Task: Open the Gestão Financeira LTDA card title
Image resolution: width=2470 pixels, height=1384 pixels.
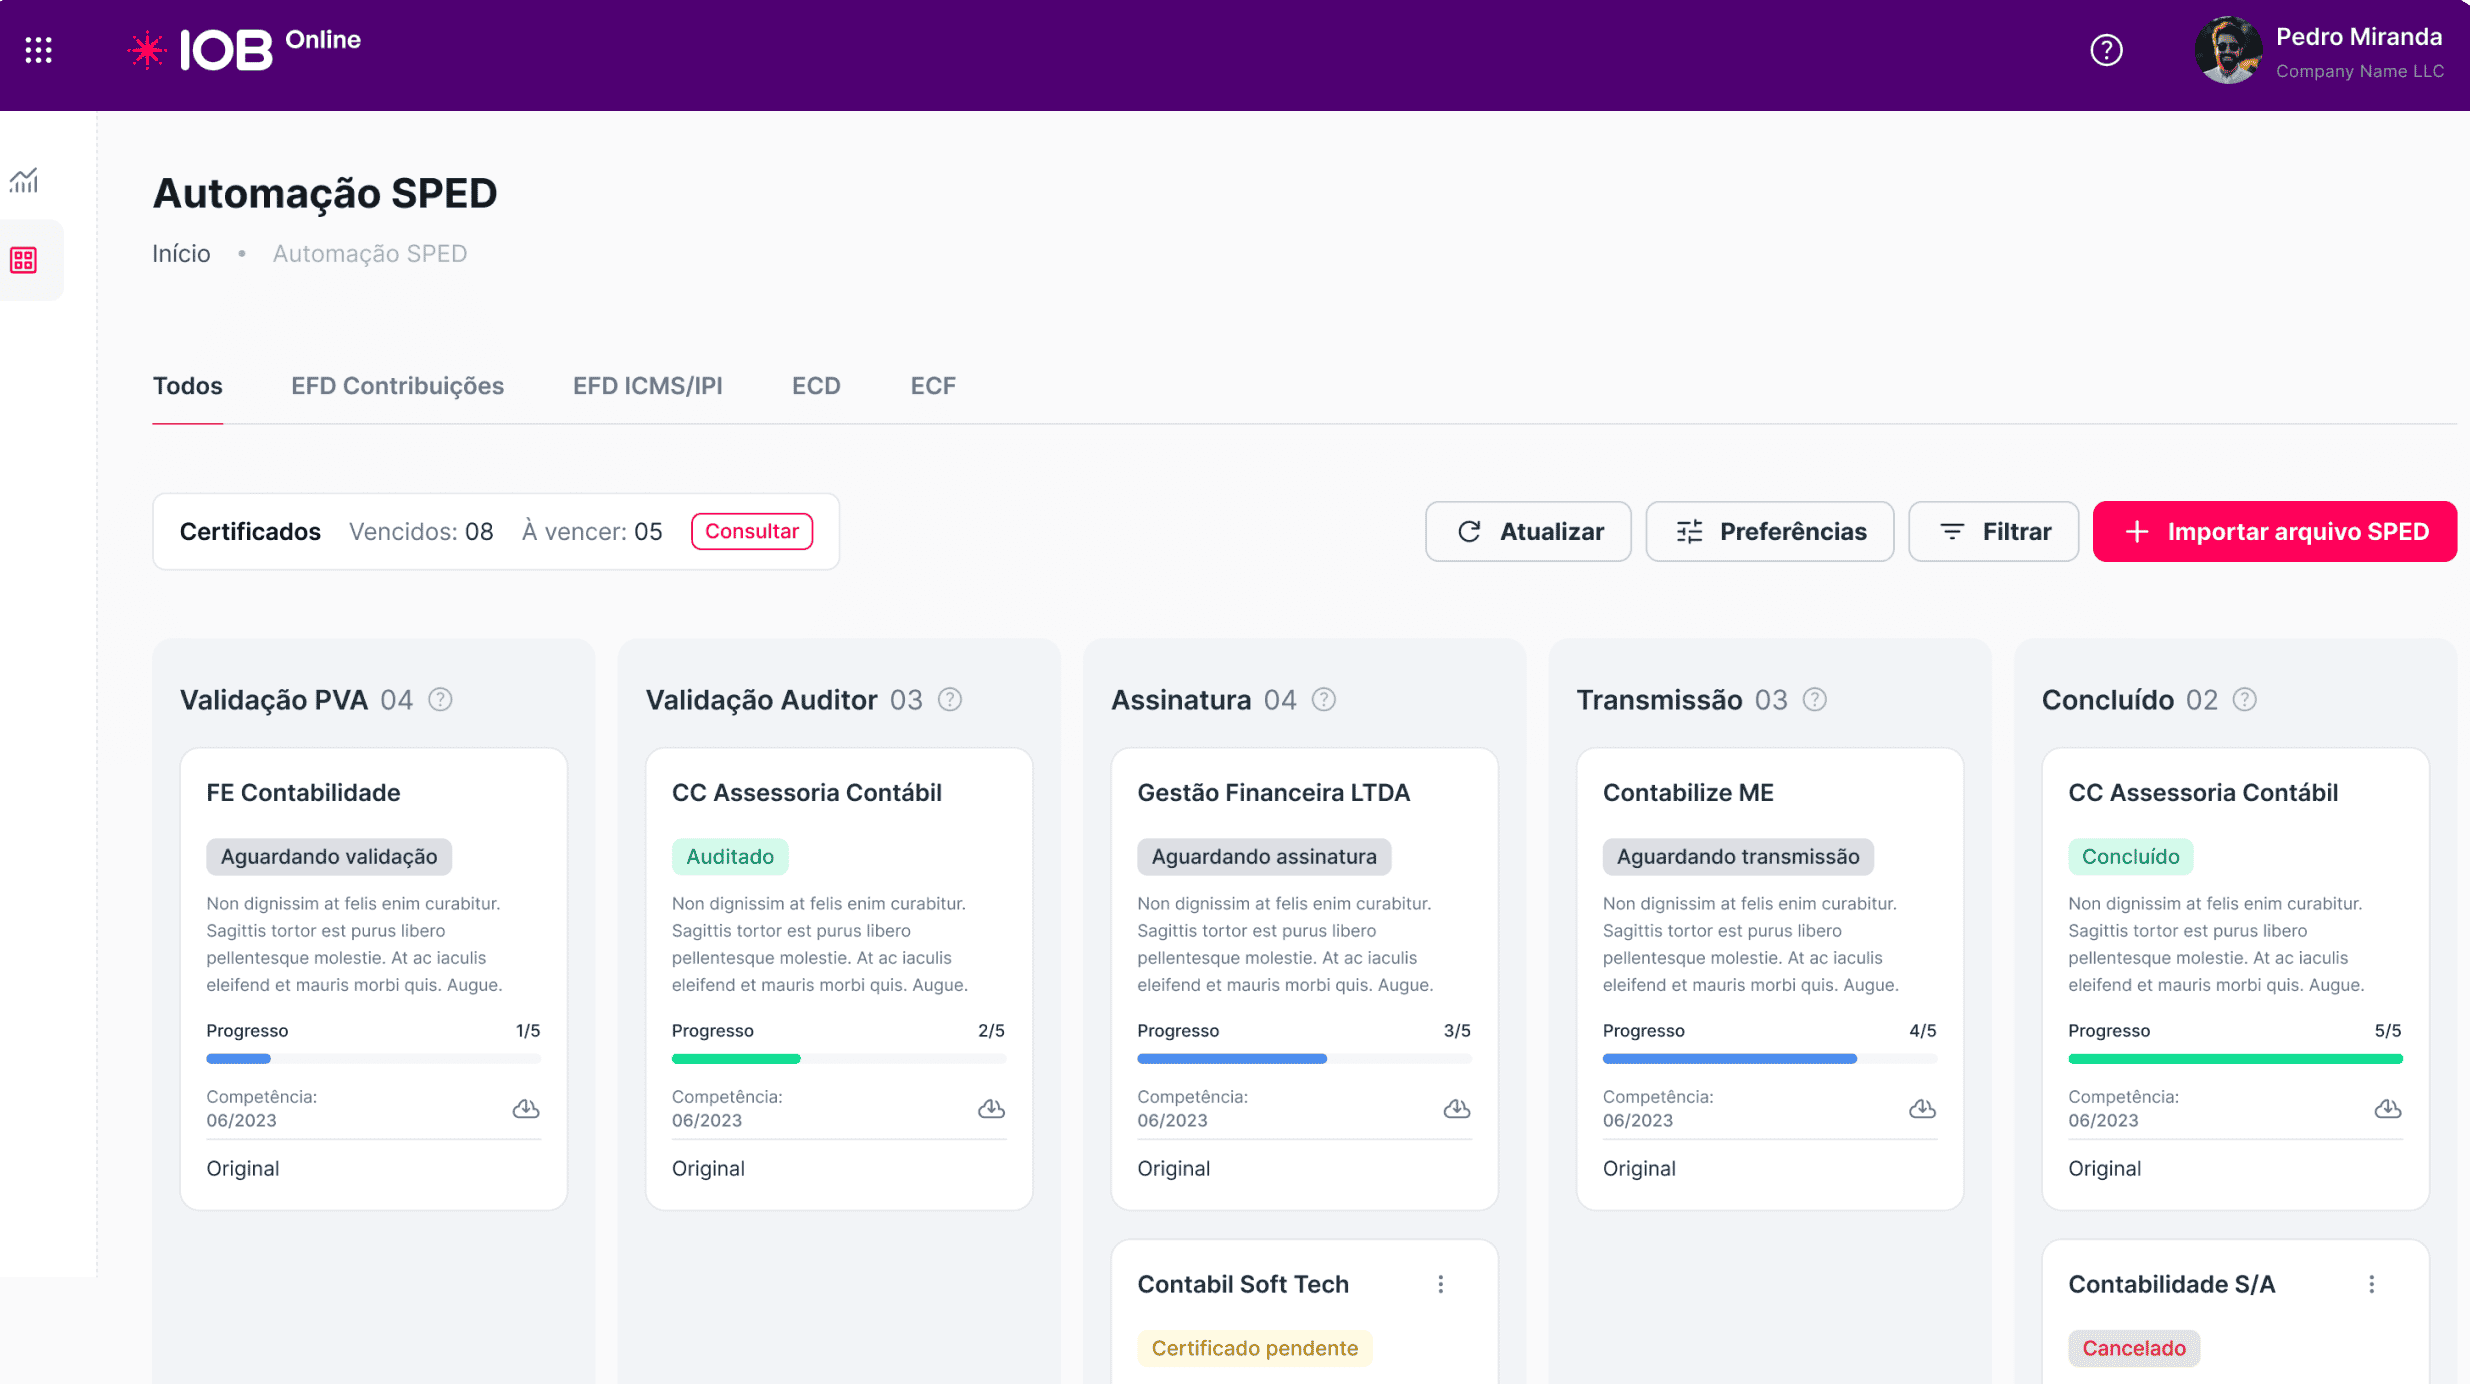Action: tap(1273, 793)
